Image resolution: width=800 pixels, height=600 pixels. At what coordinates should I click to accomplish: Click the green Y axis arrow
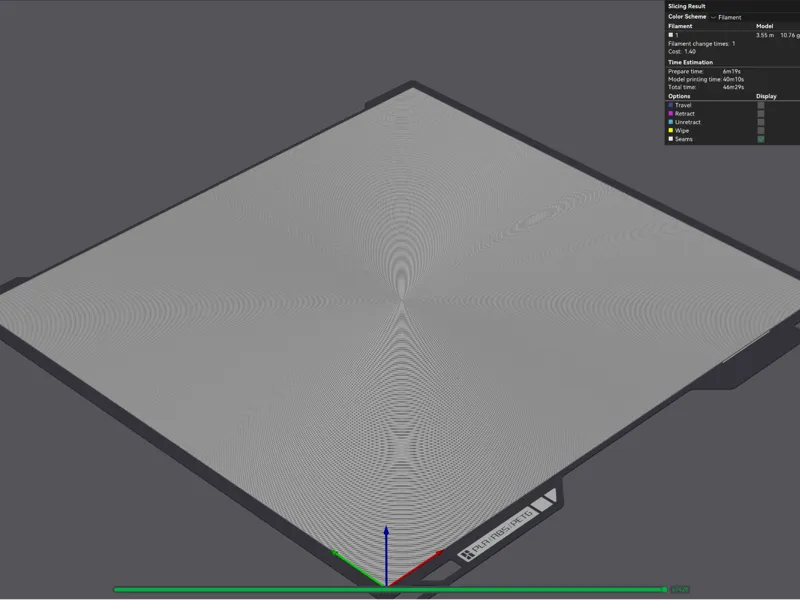[x=357, y=568]
